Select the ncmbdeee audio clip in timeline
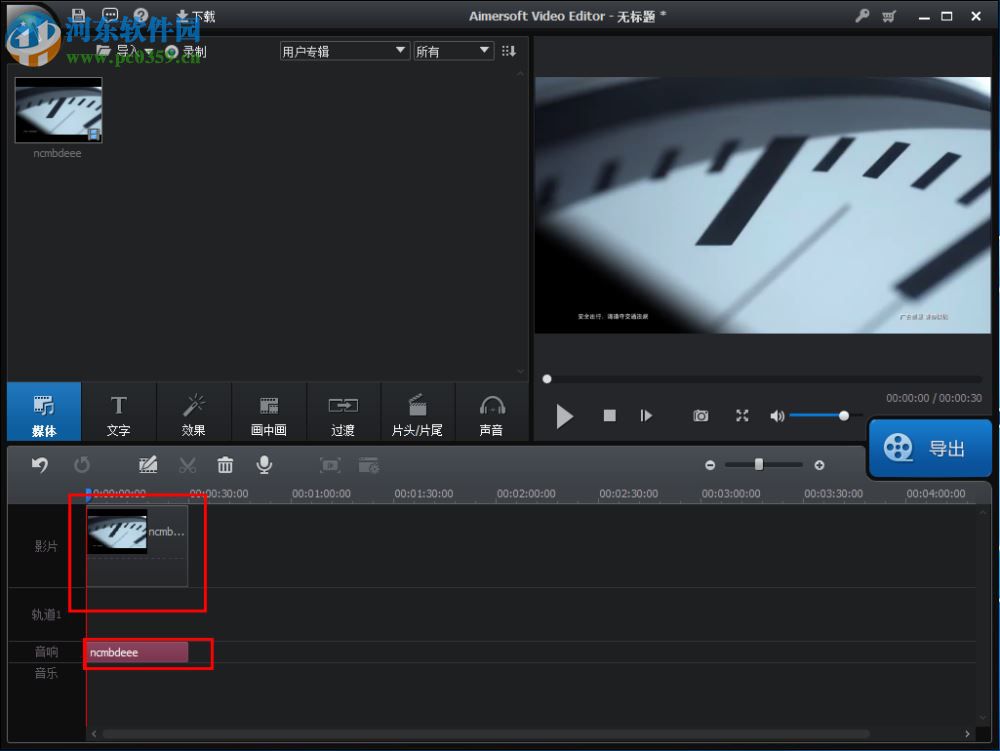The height and width of the screenshot is (751, 1000). click(x=135, y=652)
